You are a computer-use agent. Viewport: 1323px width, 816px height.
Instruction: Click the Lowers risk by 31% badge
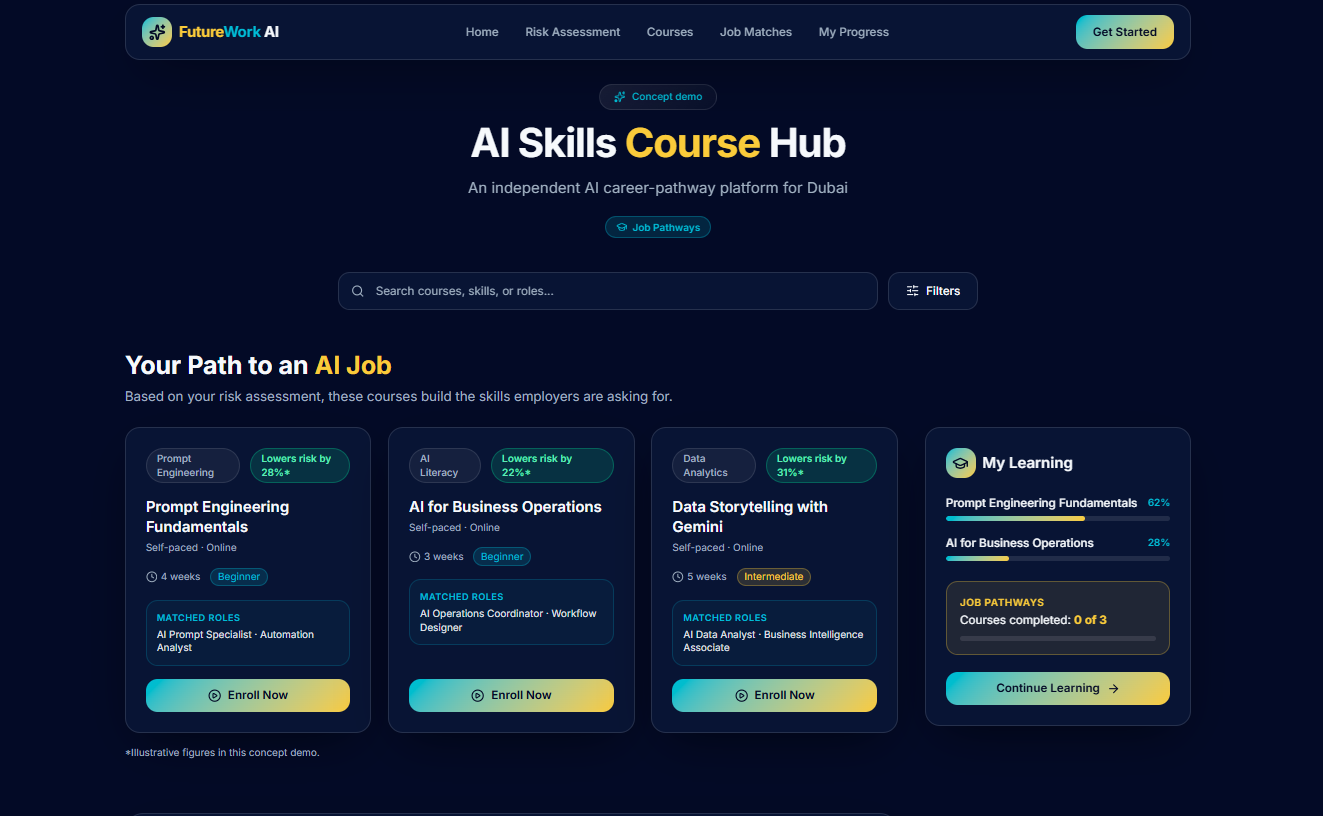(x=821, y=466)
